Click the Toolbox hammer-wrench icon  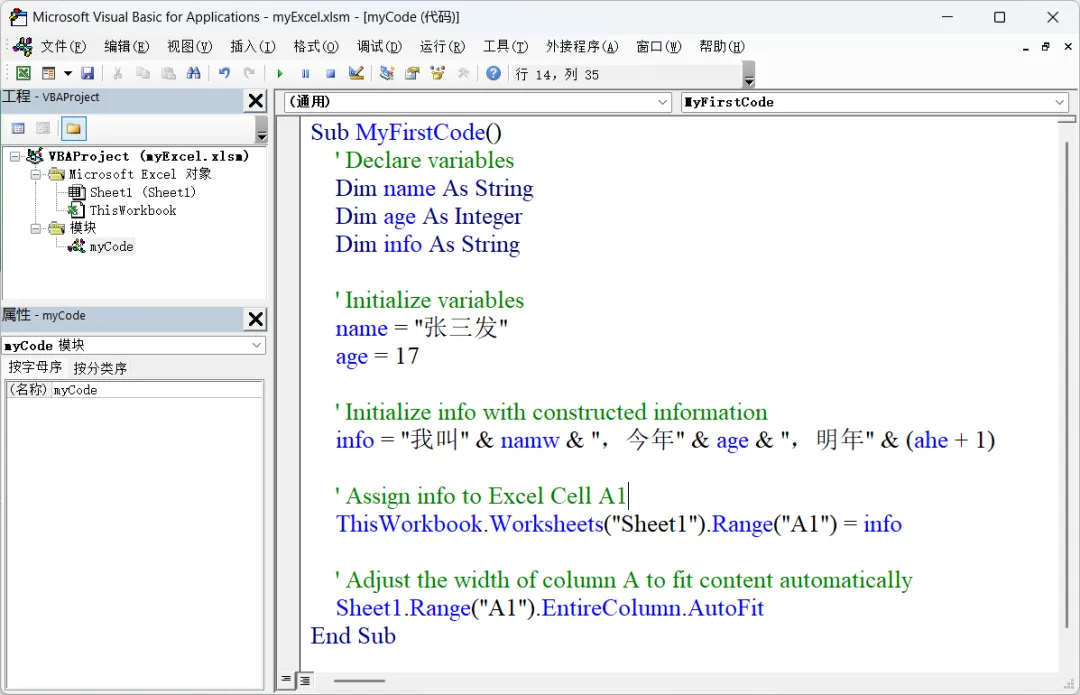click(463, 73)
